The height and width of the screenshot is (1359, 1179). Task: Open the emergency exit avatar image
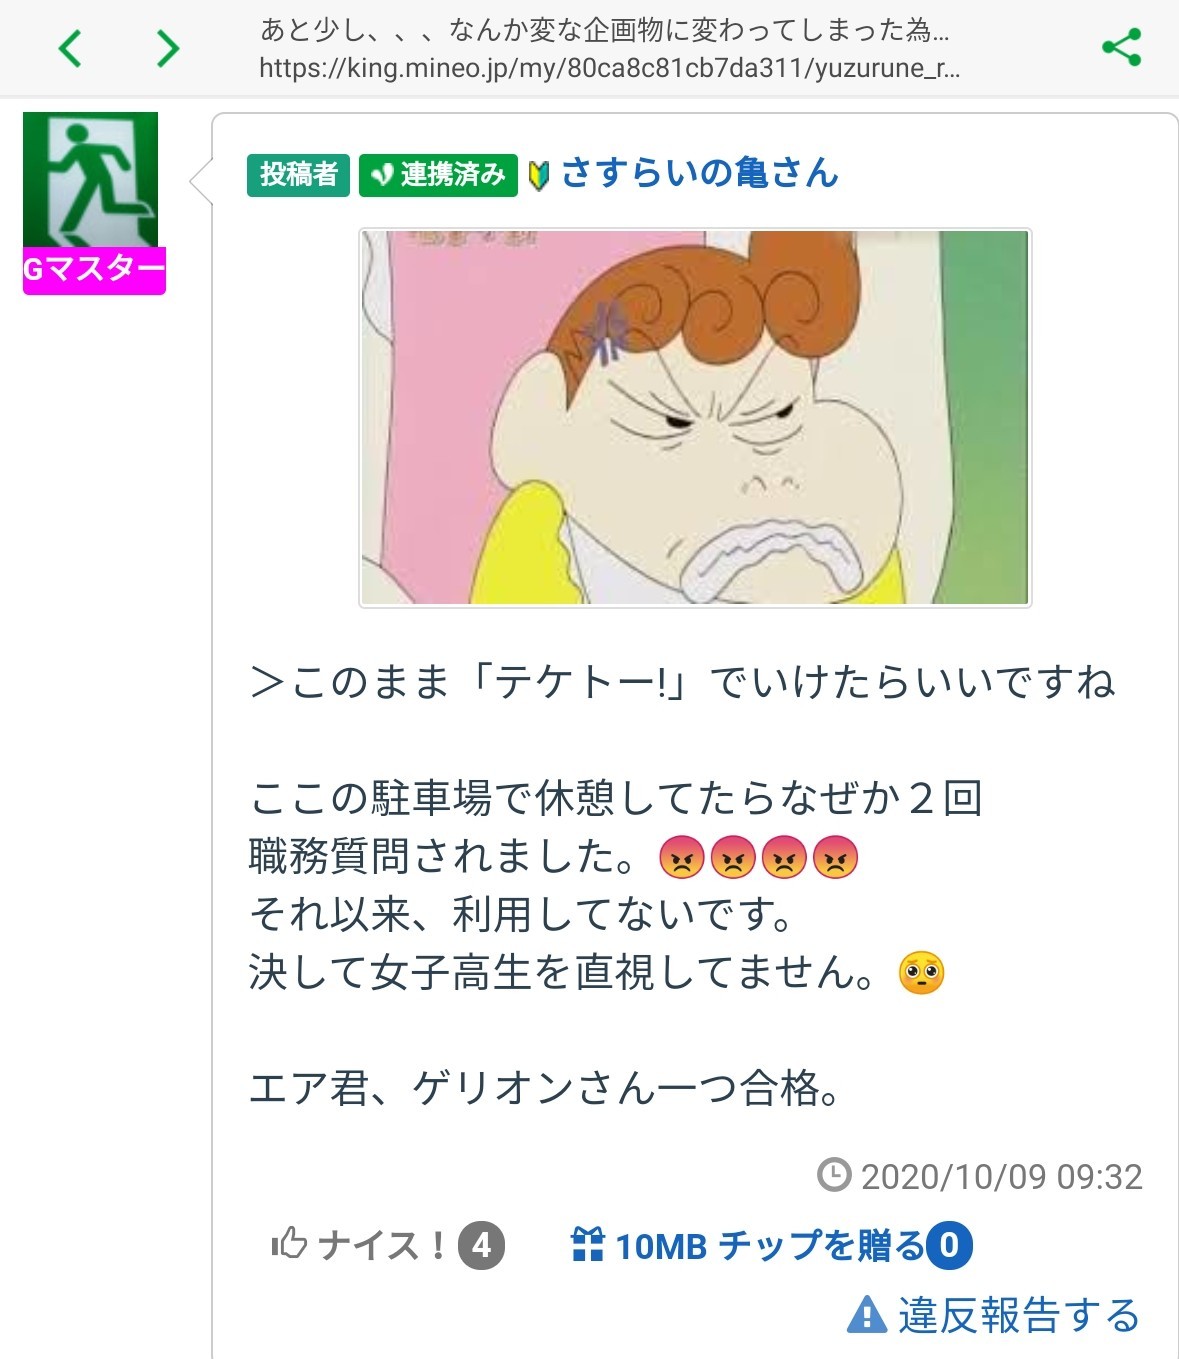click(x=90, y=180)
